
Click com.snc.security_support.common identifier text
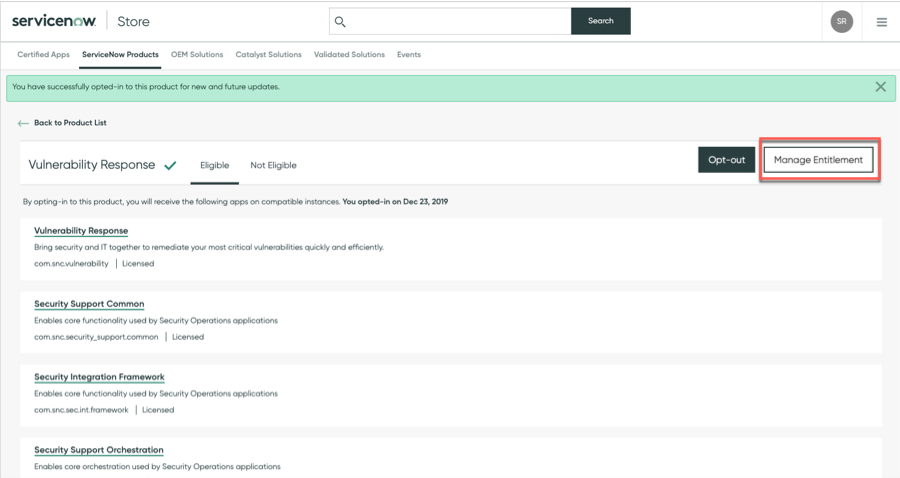coord(96,337)
